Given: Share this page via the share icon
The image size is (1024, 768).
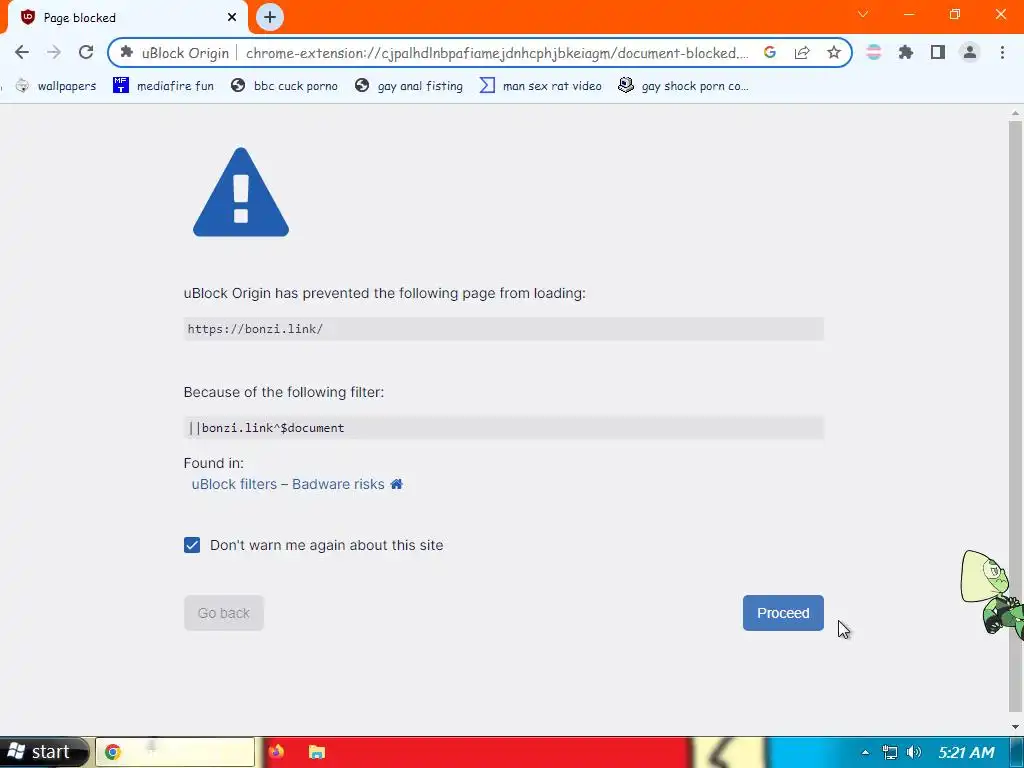Looking at the screenshot, I should [x=802, y=53].
